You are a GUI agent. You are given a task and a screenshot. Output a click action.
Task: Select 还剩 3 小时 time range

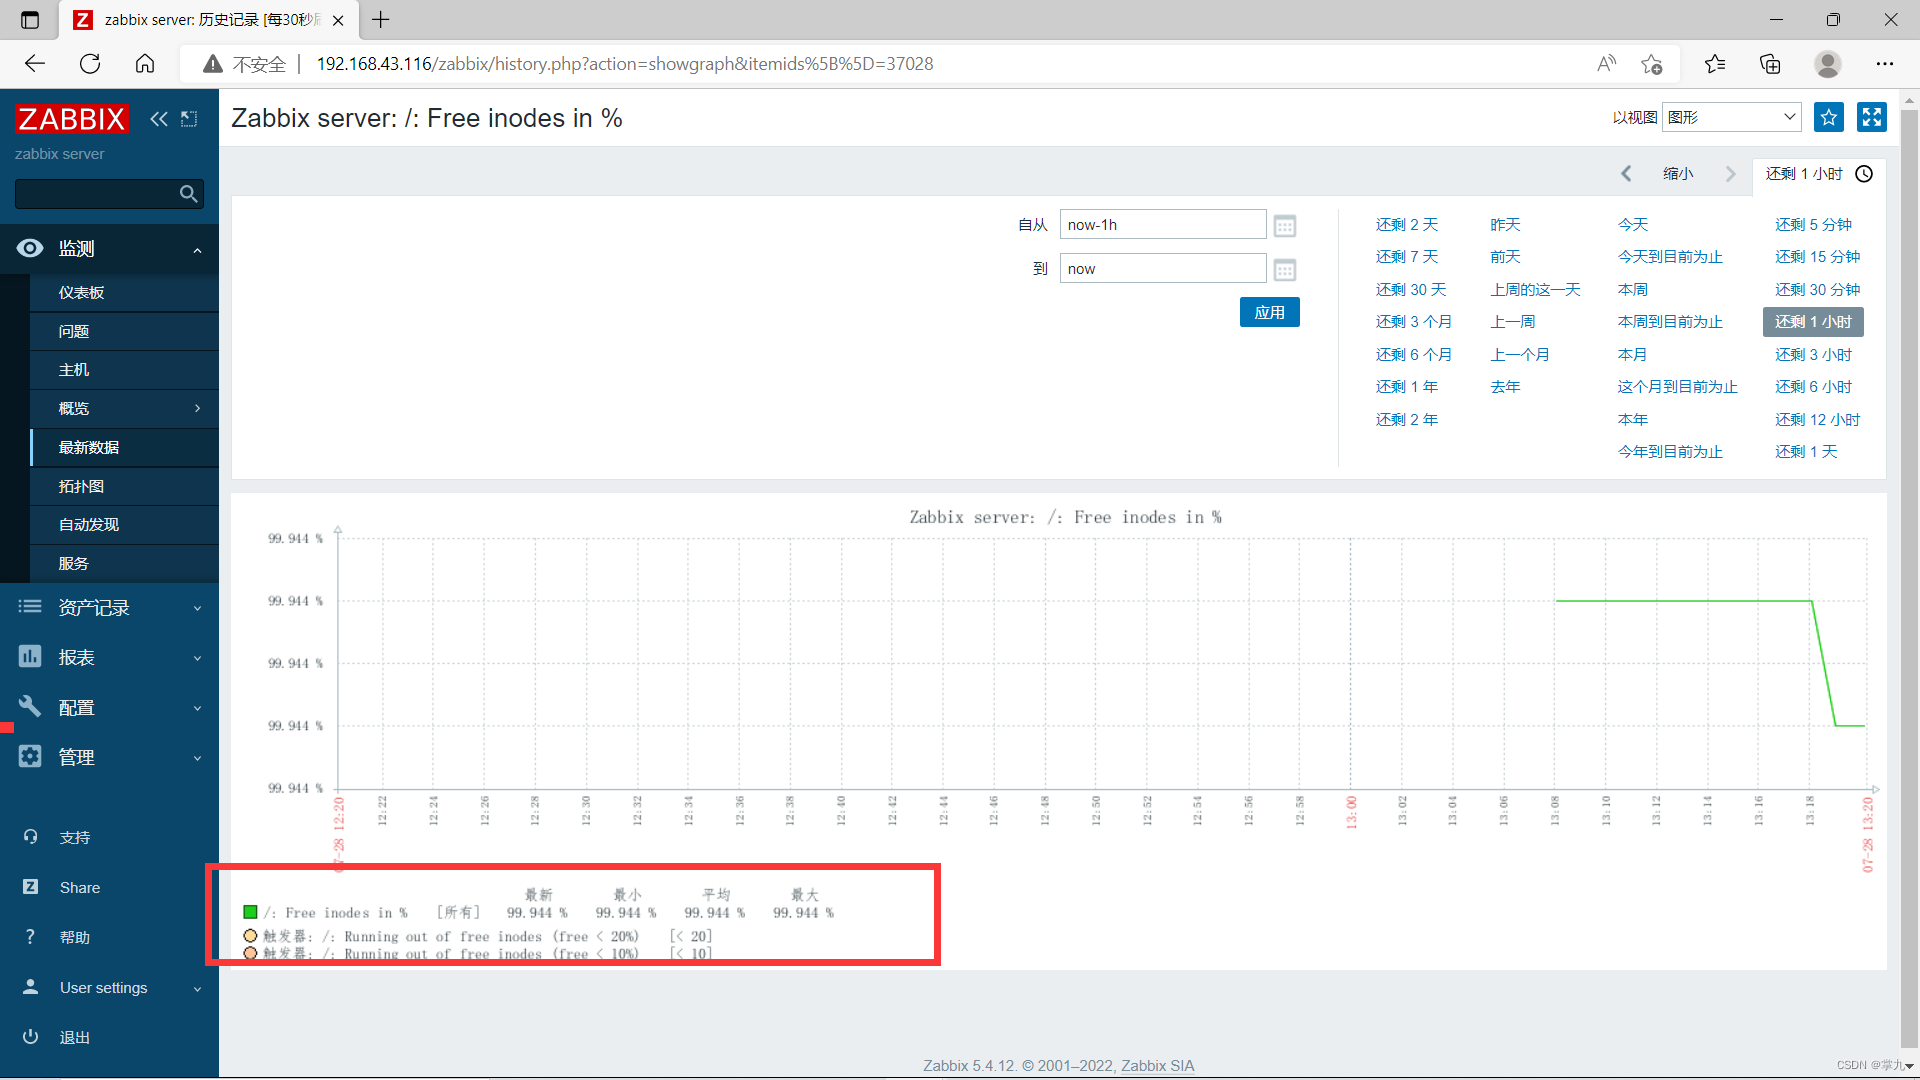point(1813,355)
